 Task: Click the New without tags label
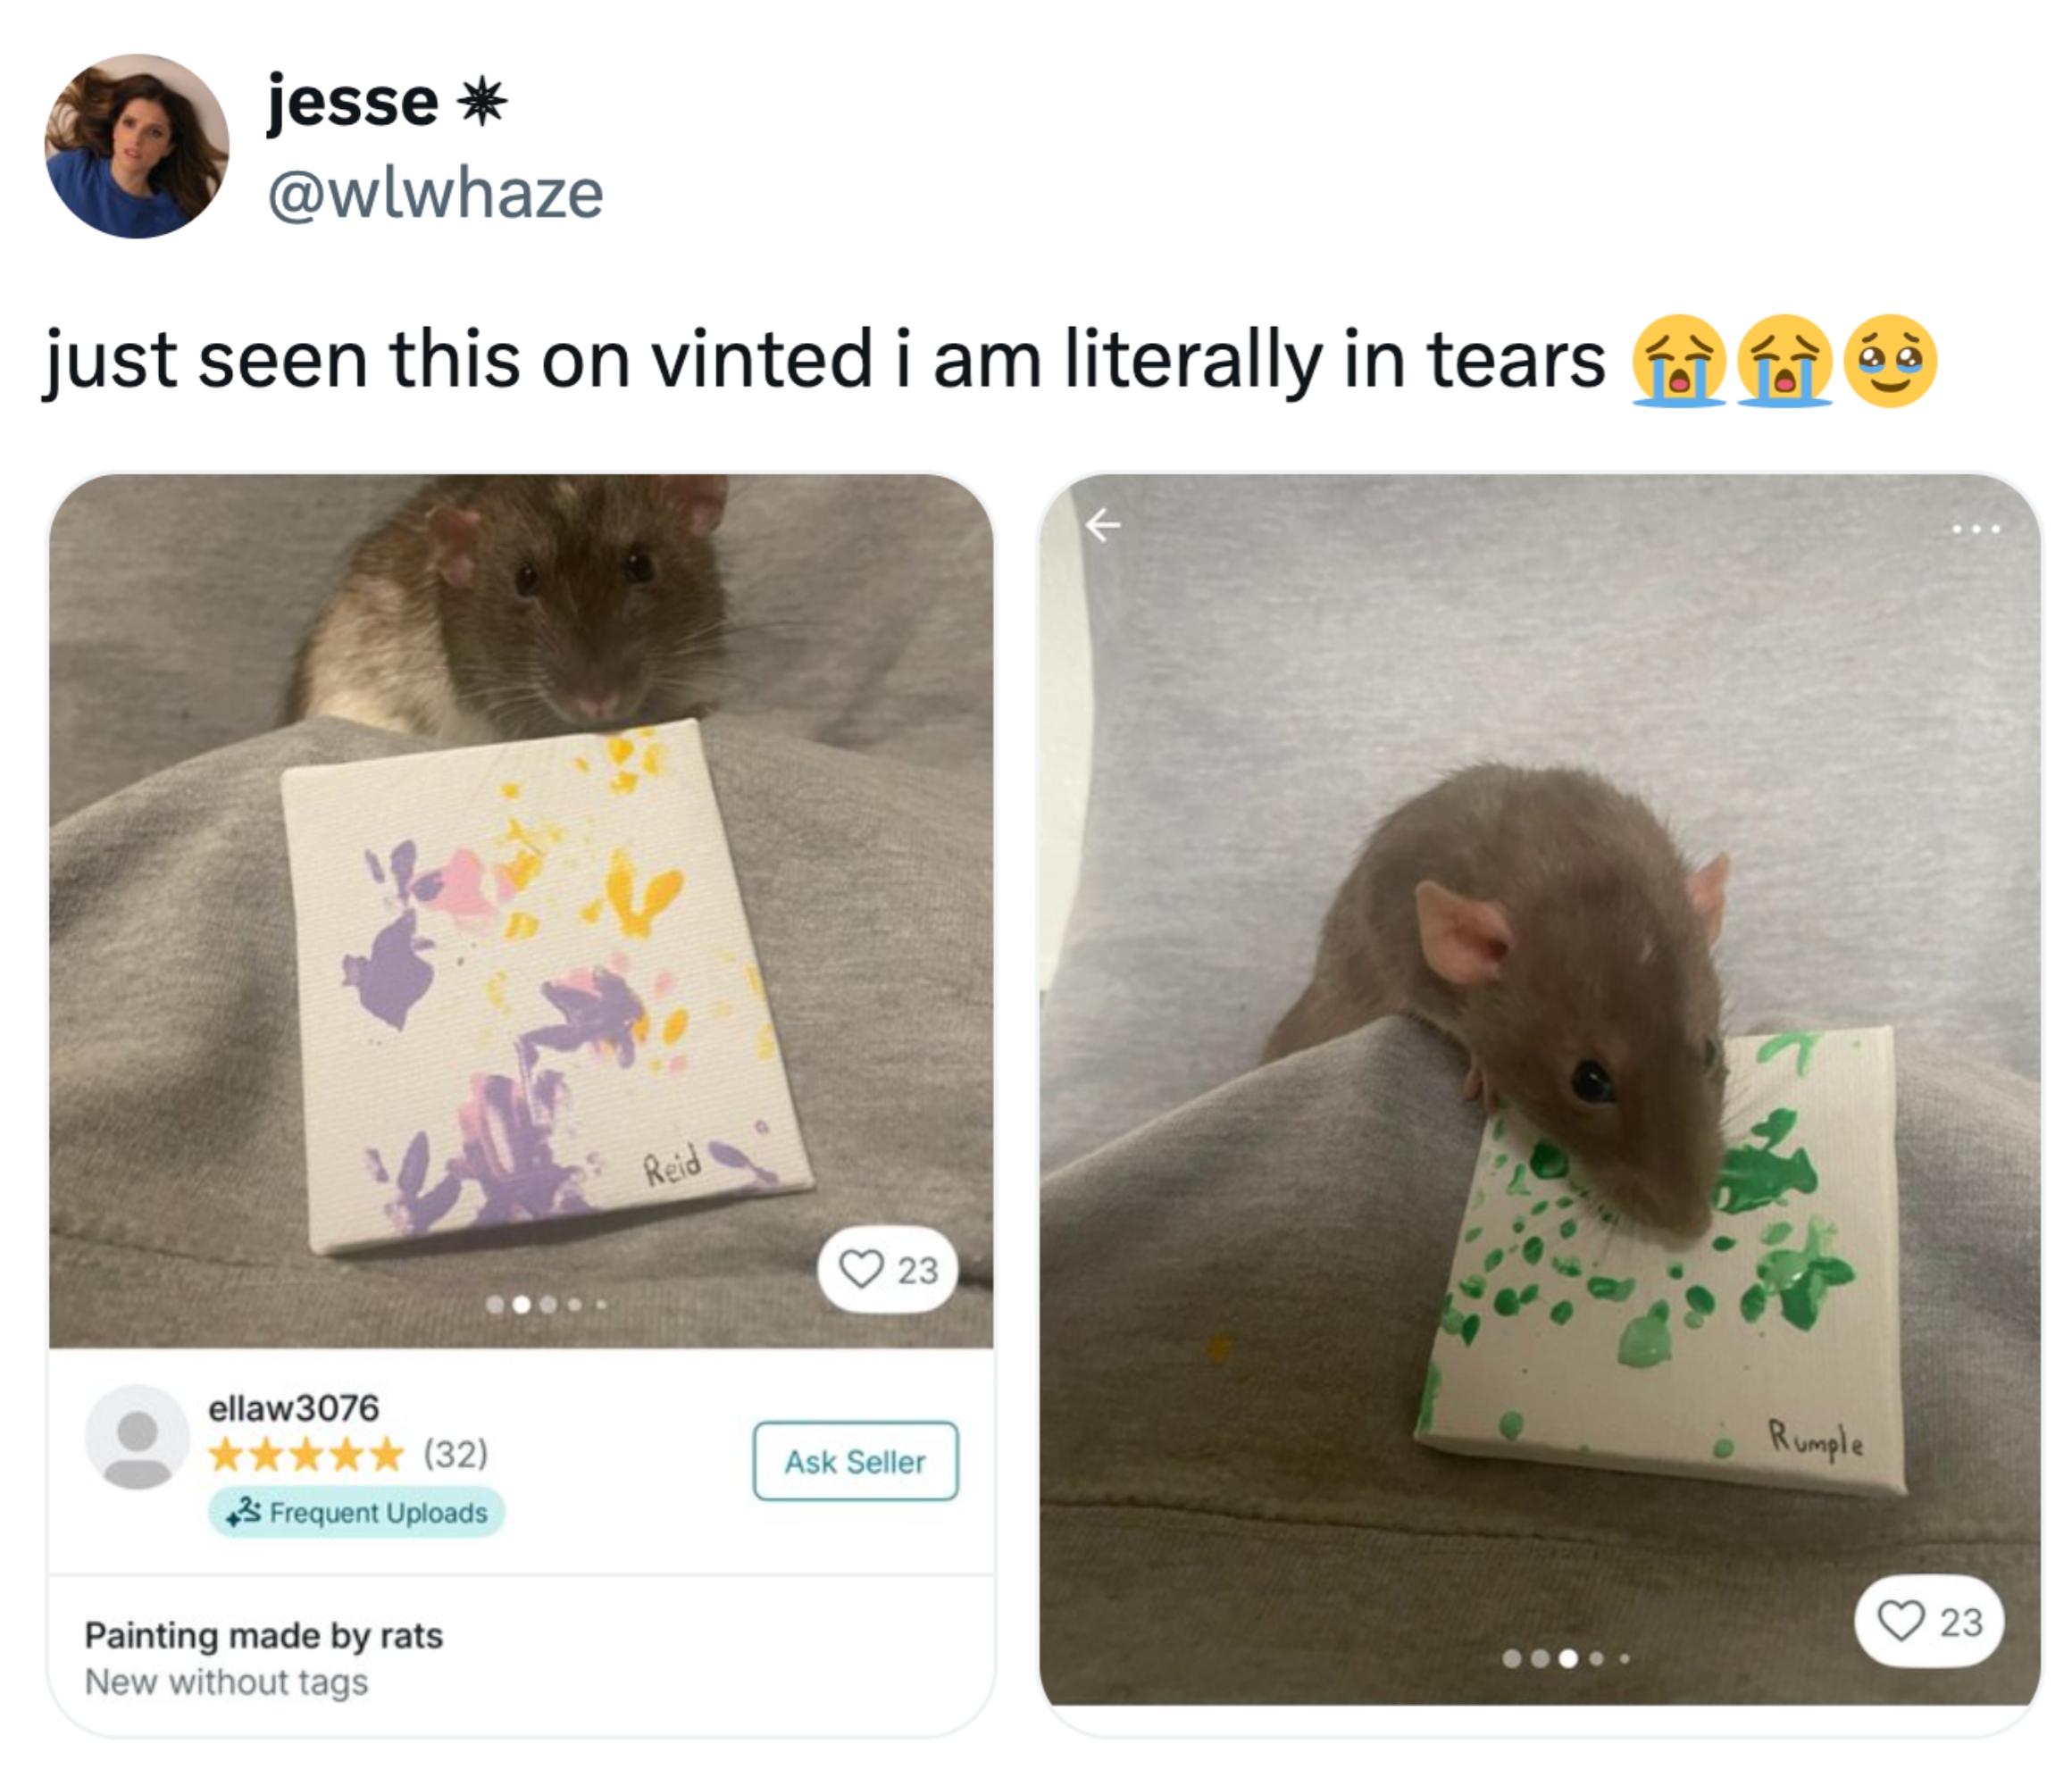(x=227, y=1682)
